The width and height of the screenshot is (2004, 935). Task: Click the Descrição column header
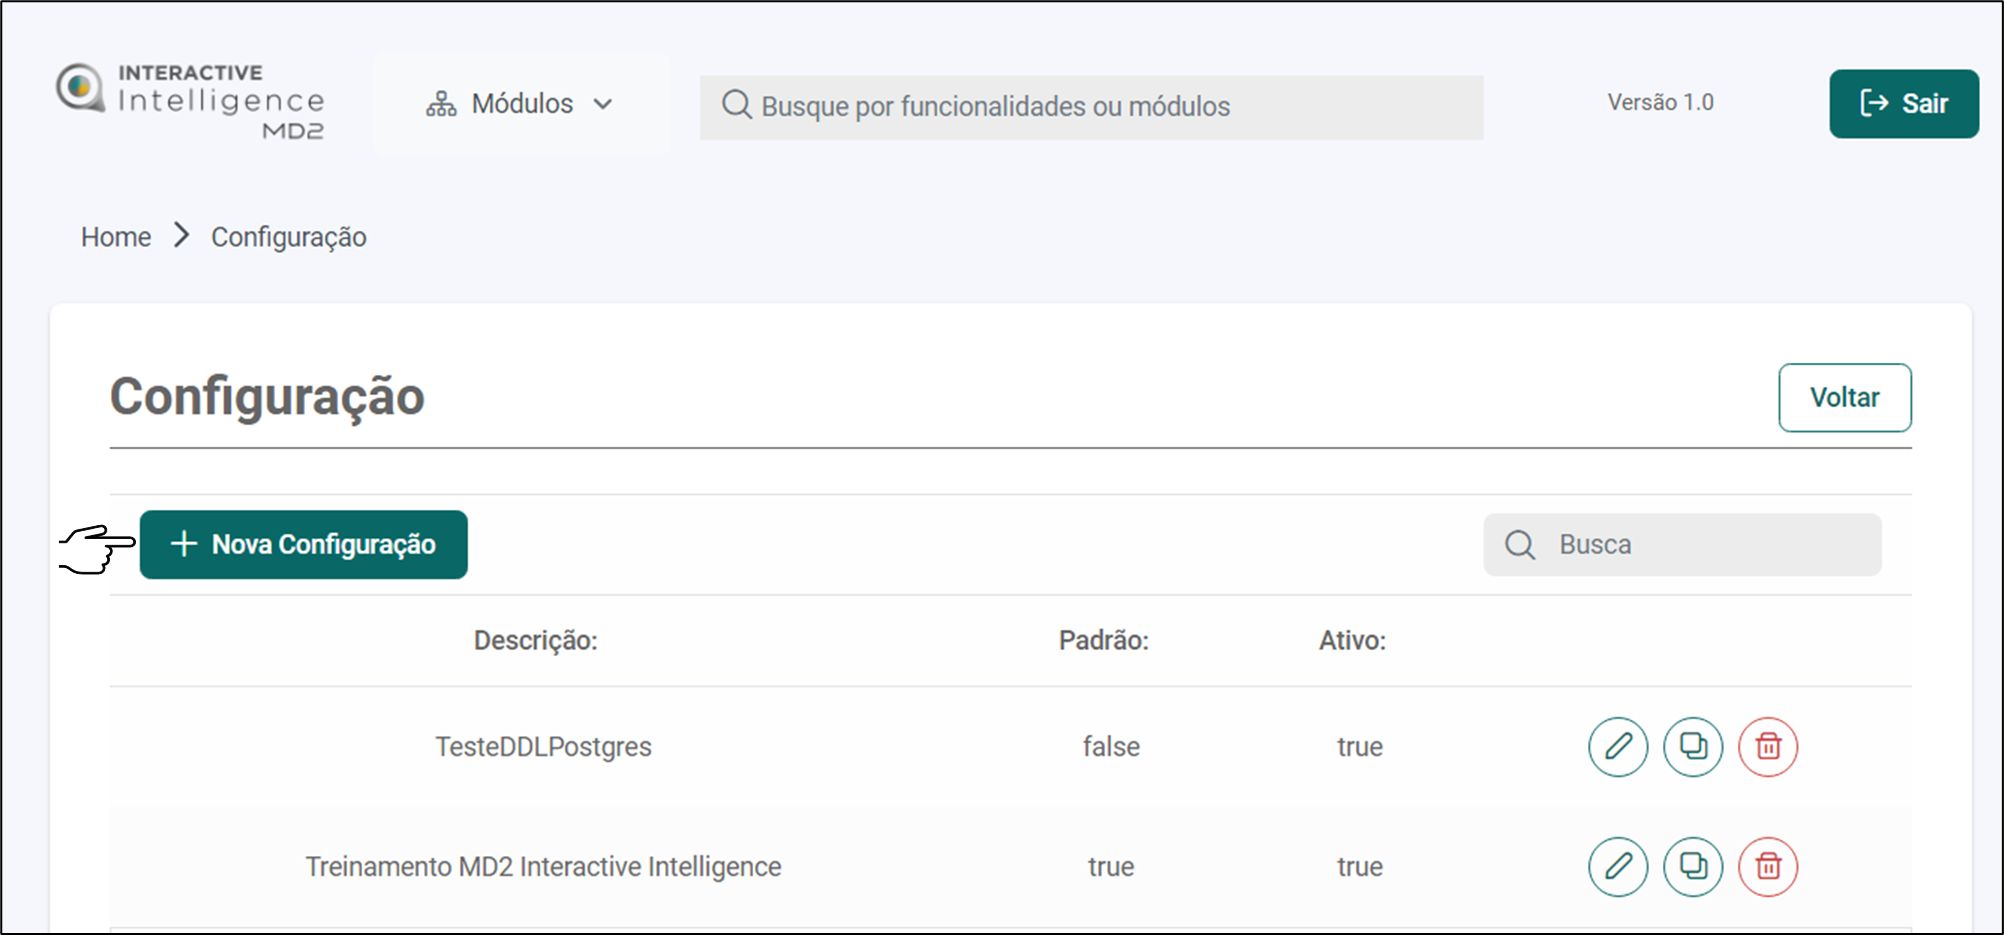tap(535, 641)
